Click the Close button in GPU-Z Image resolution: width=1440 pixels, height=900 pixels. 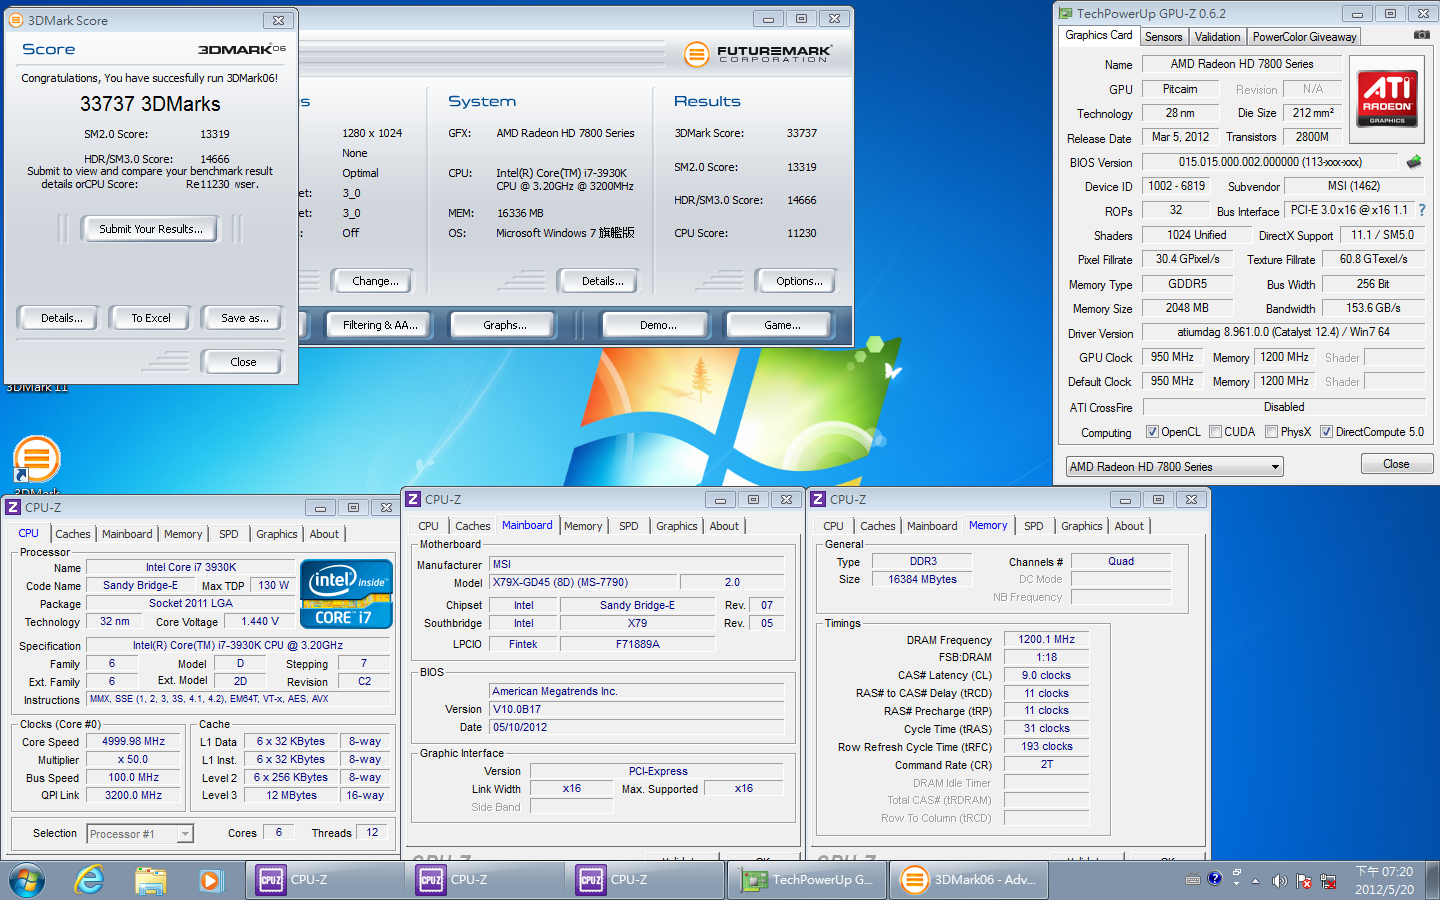pos(1396,464)
